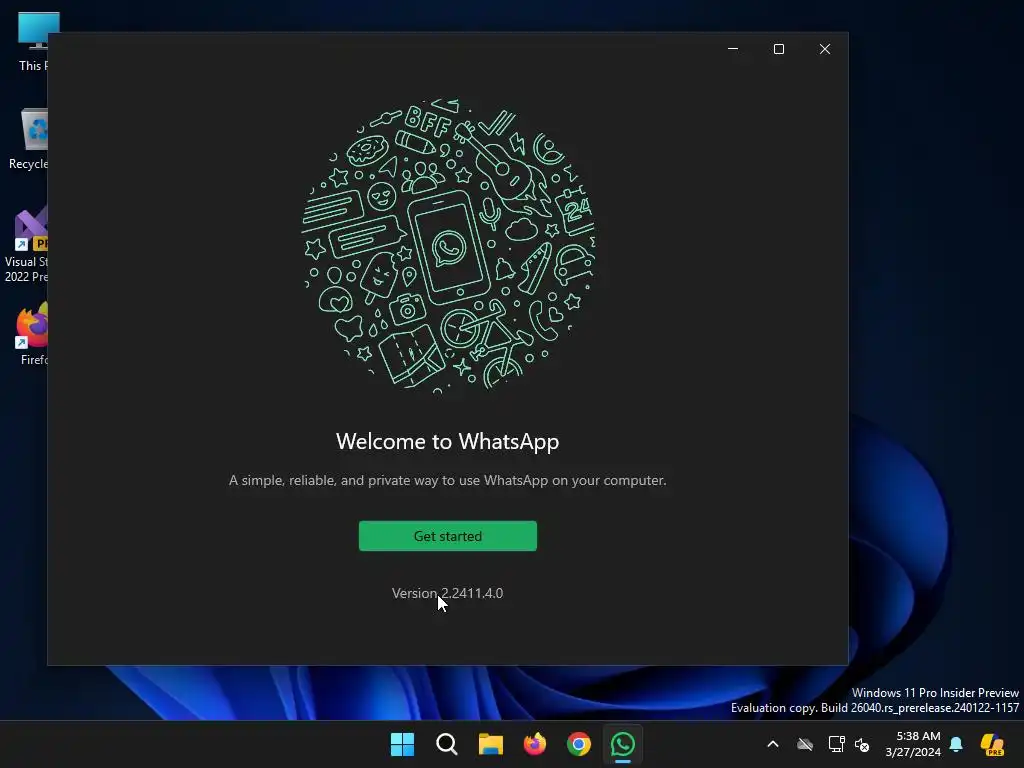The height and width of the screenshot is (768, 1024).
Task: Select the Recycle Bin desktop icon
Action: [28, 139]
